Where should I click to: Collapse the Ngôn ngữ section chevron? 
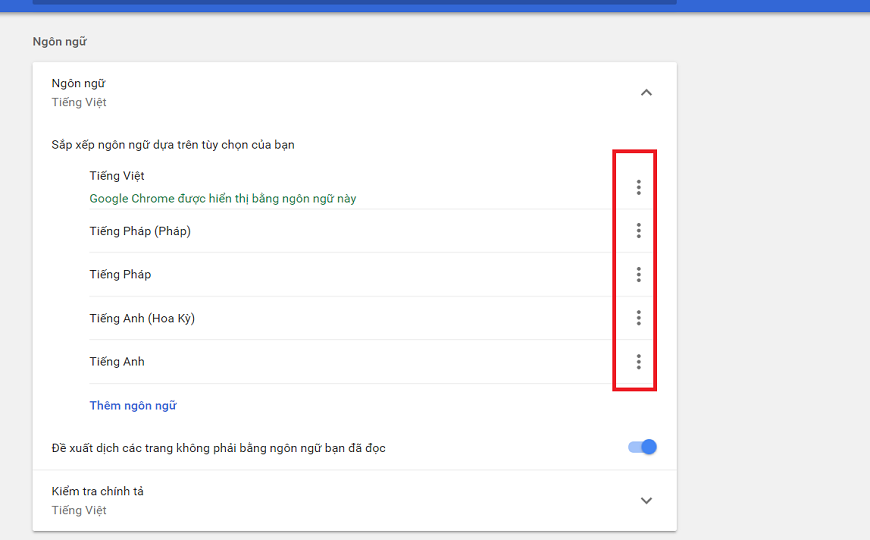click(646, 93)
